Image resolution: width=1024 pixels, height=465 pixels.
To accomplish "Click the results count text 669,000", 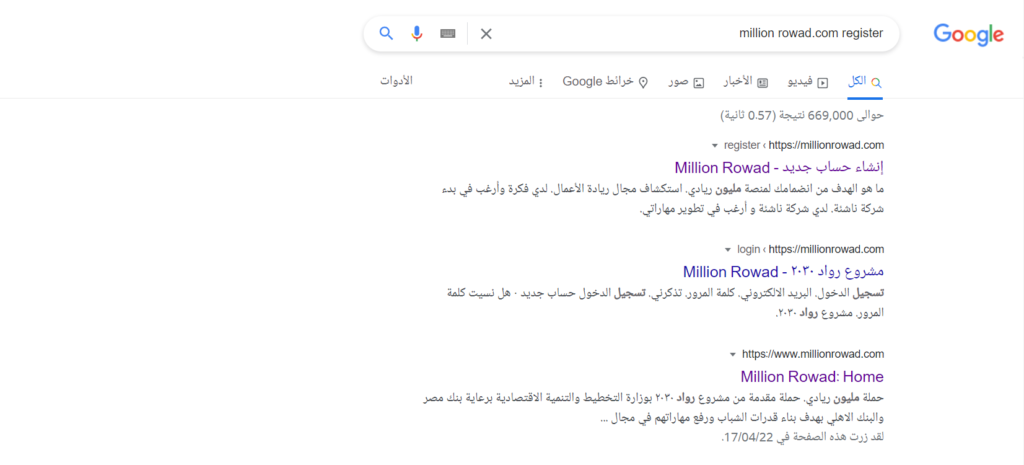I will pyautogui.click(x=831, y=116).
